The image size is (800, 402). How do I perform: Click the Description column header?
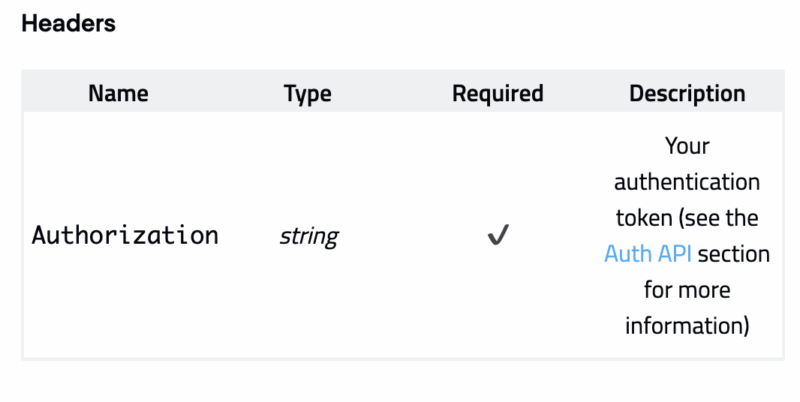coord(687,94)
